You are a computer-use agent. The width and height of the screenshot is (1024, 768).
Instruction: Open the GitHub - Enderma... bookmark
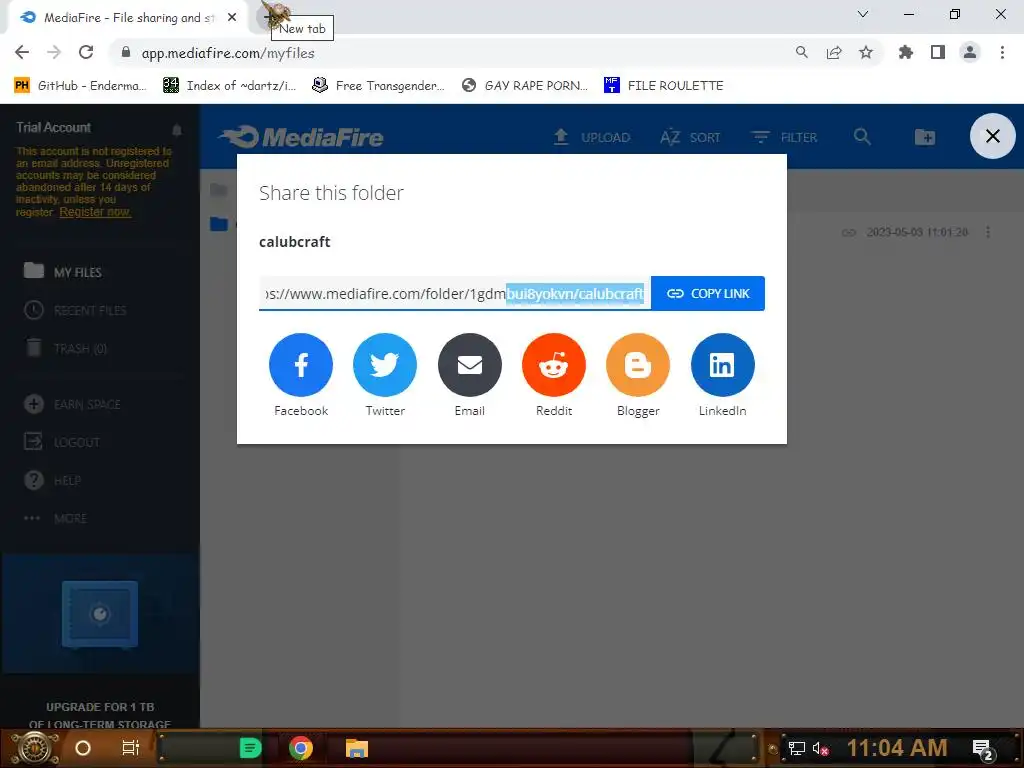pos(80,86)
